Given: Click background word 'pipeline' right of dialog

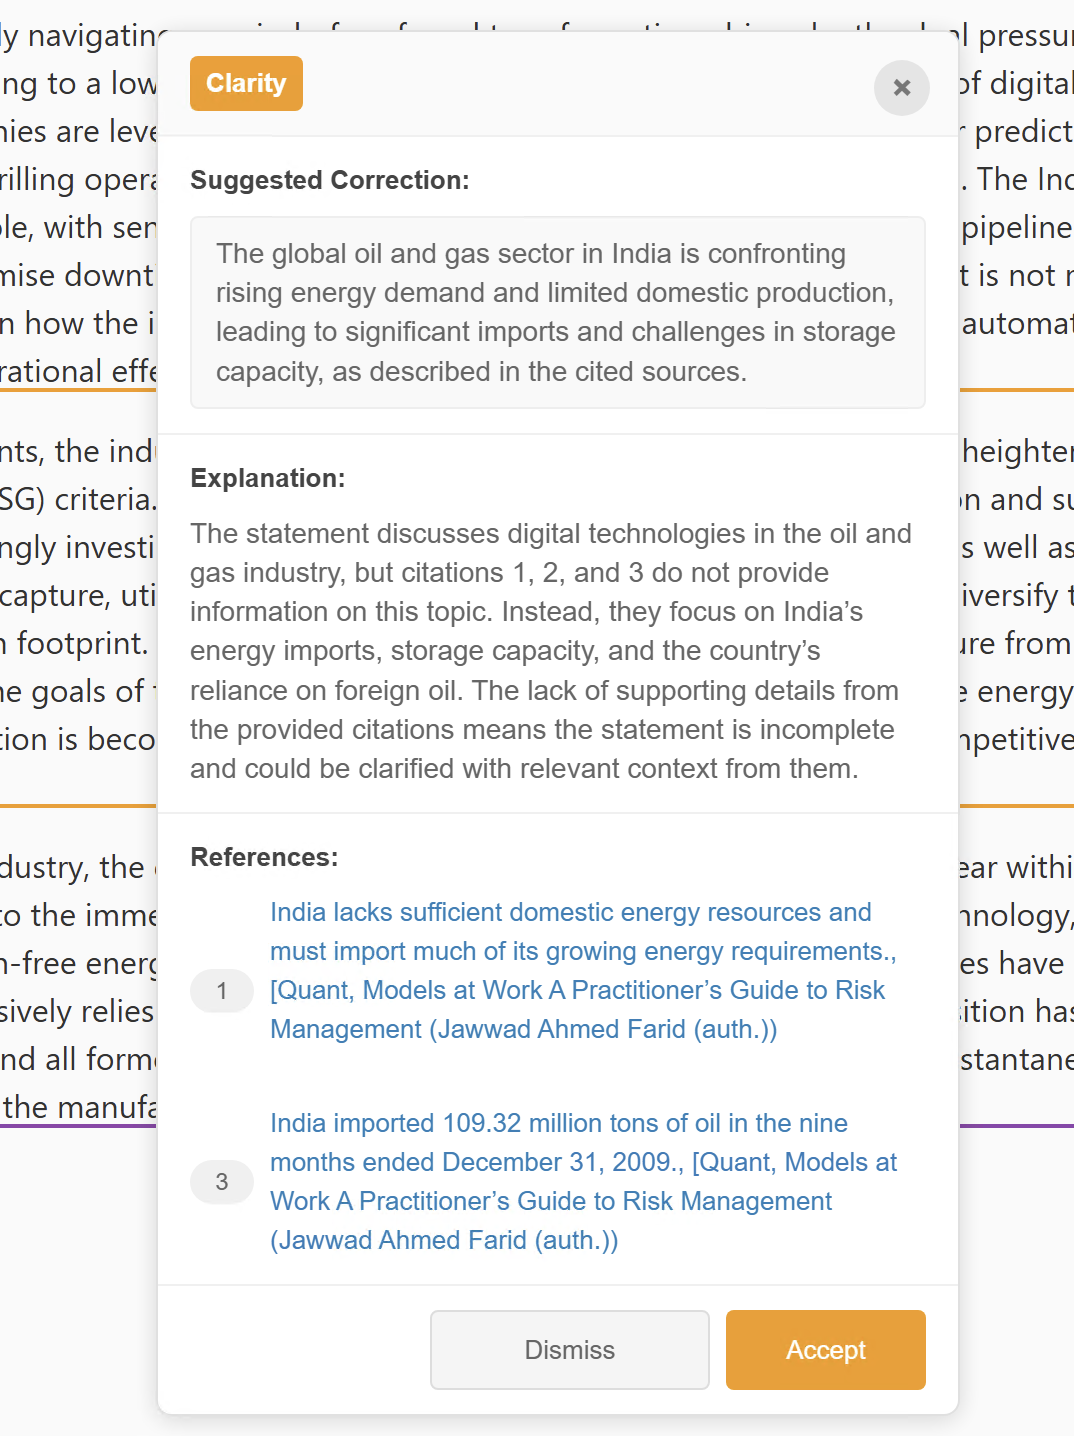Looking at the screenshot, I should pyautogui.click(x=1016, y=228).
